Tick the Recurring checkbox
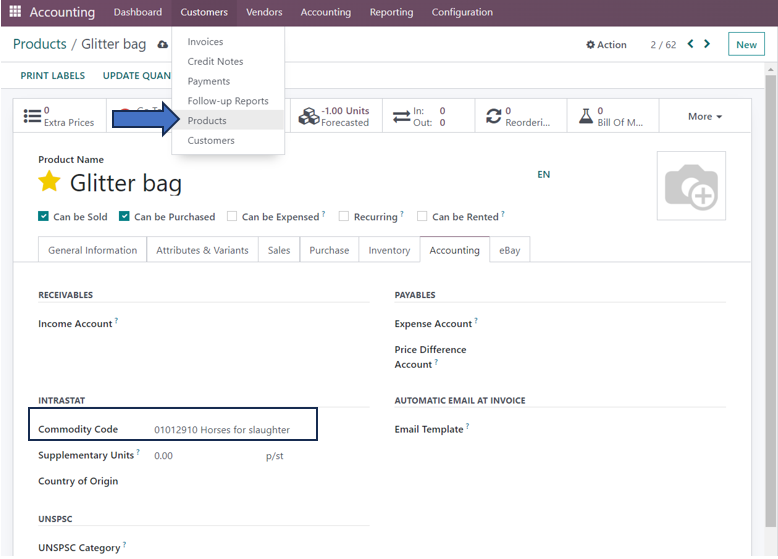Image resolution: width=778 pixels, height=559 pixels. [344, 216]
